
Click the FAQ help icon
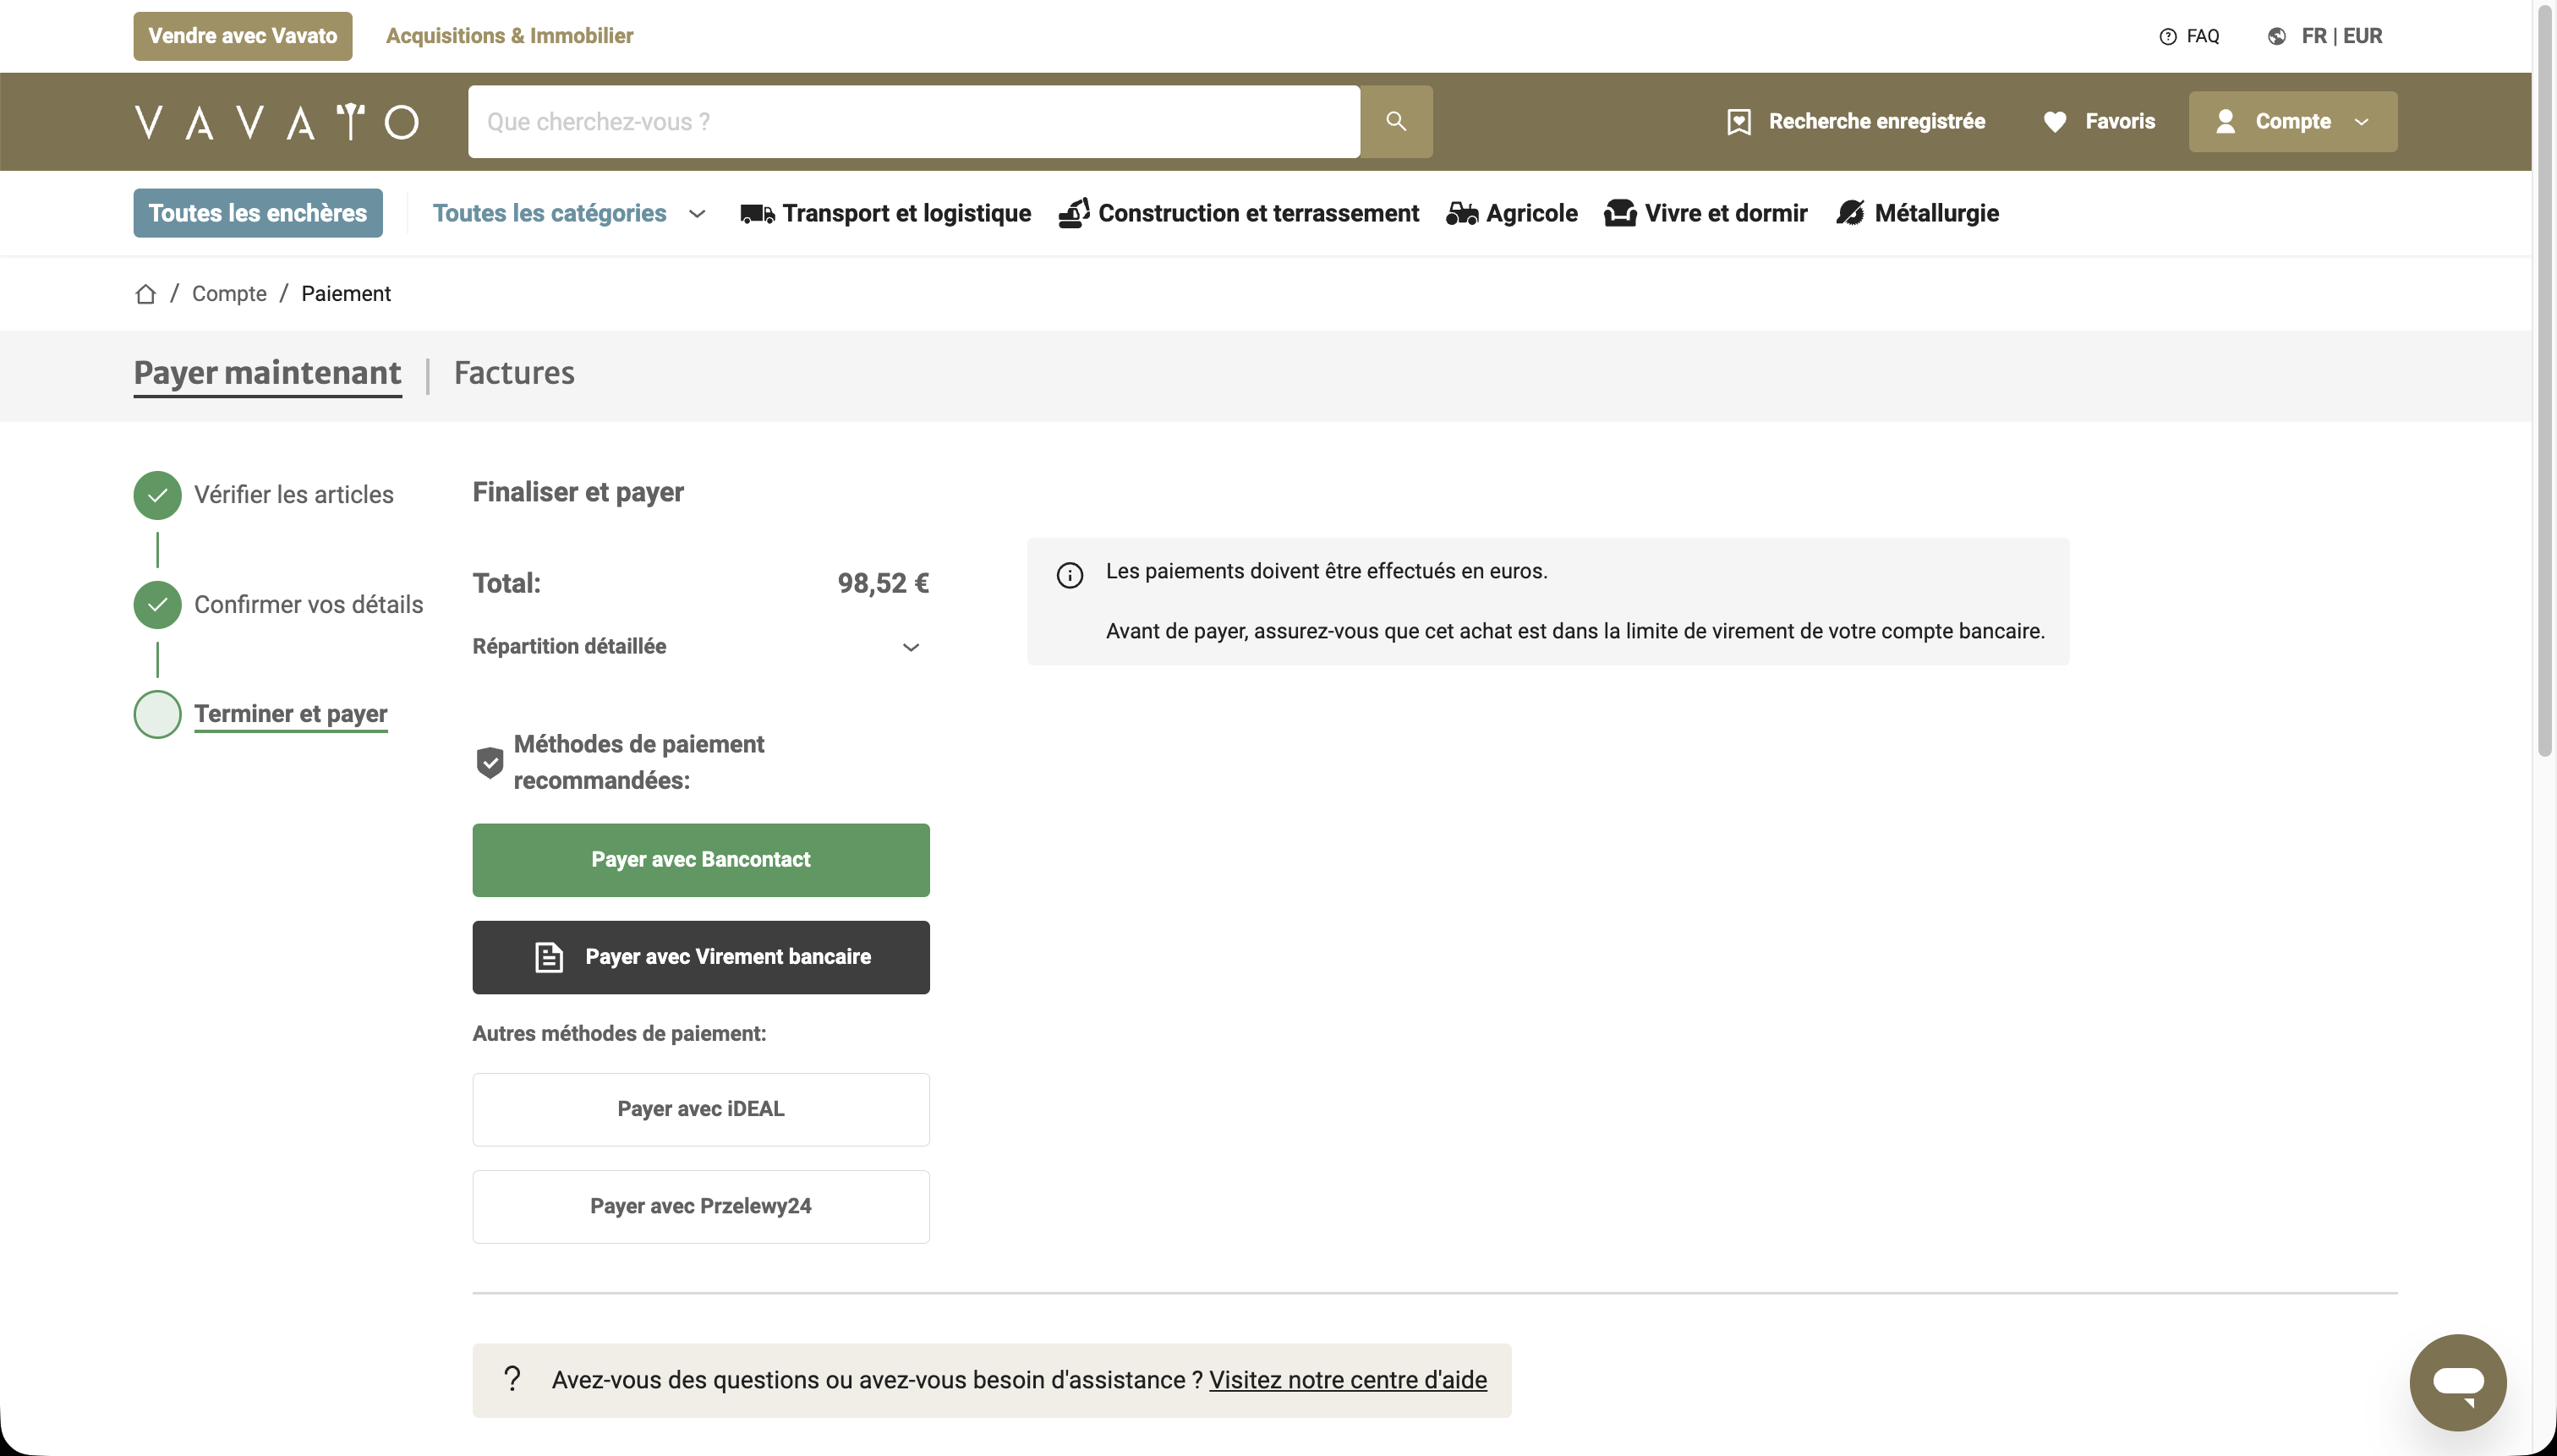pyautogui.click(x=2167, y=37)
